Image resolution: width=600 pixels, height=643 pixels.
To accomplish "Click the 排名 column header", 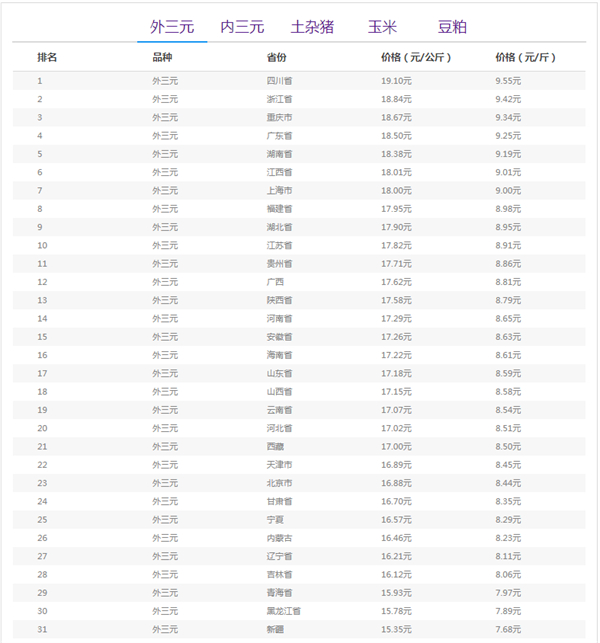I will pyautogui.click(x=47, y=57).
